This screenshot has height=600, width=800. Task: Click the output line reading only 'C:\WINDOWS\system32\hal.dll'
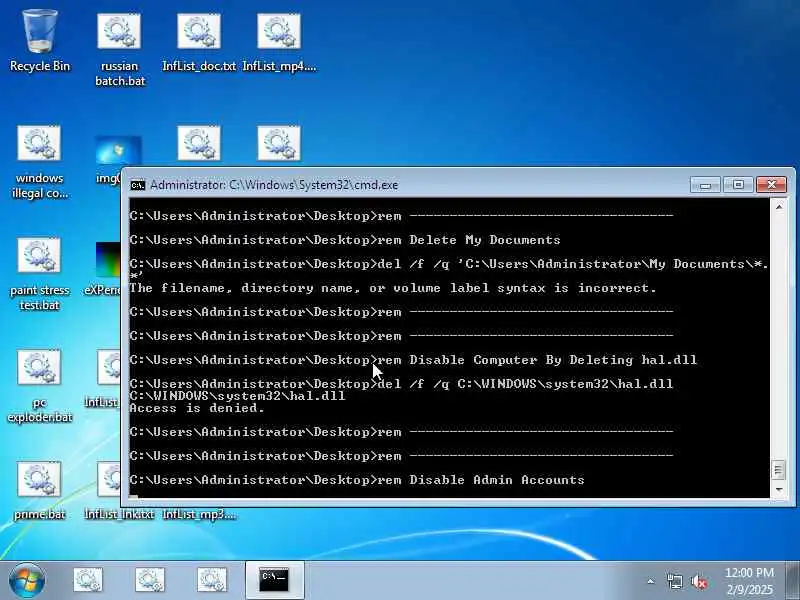tap(238, 396)
